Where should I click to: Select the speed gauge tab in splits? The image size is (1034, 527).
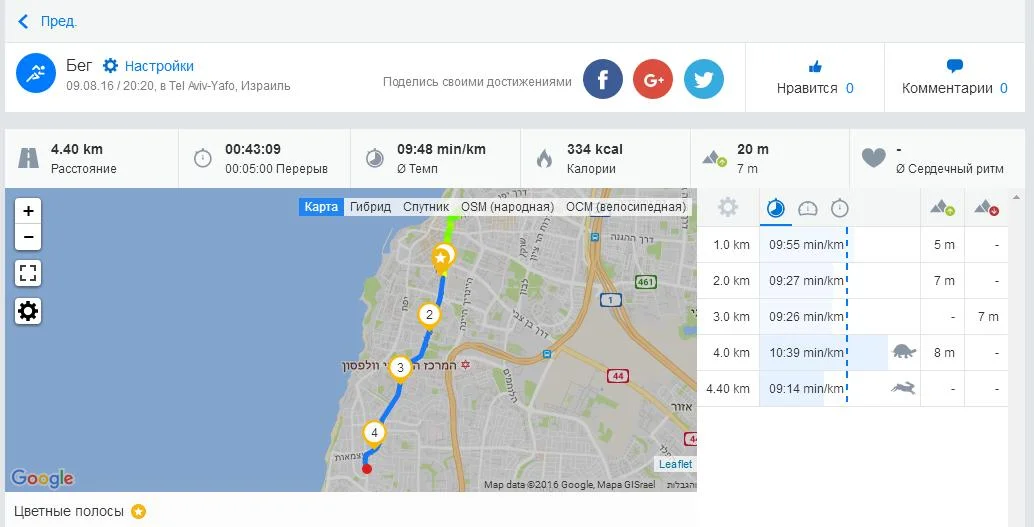(x=808, y=209)
